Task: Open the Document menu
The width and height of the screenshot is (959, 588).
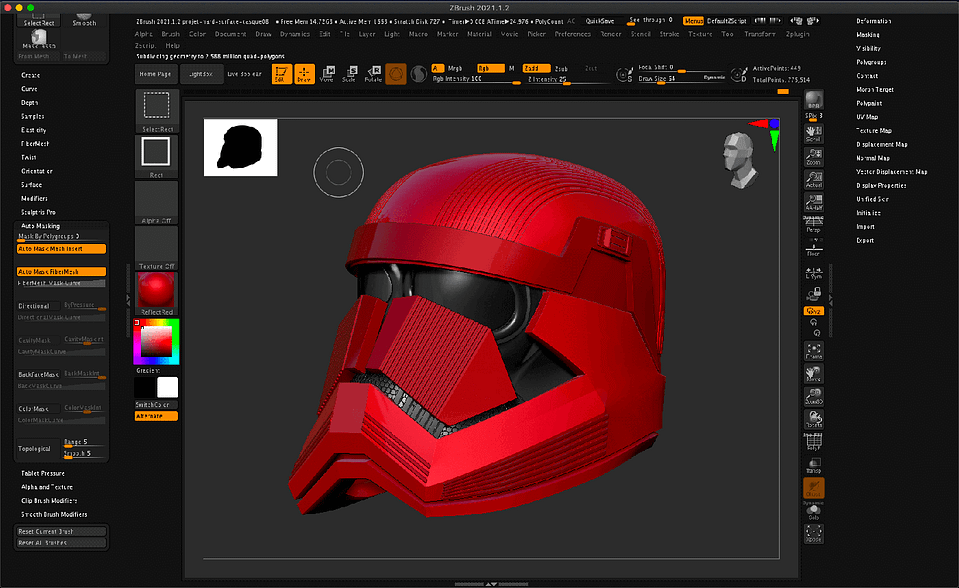Action: [x=231, y=34]
